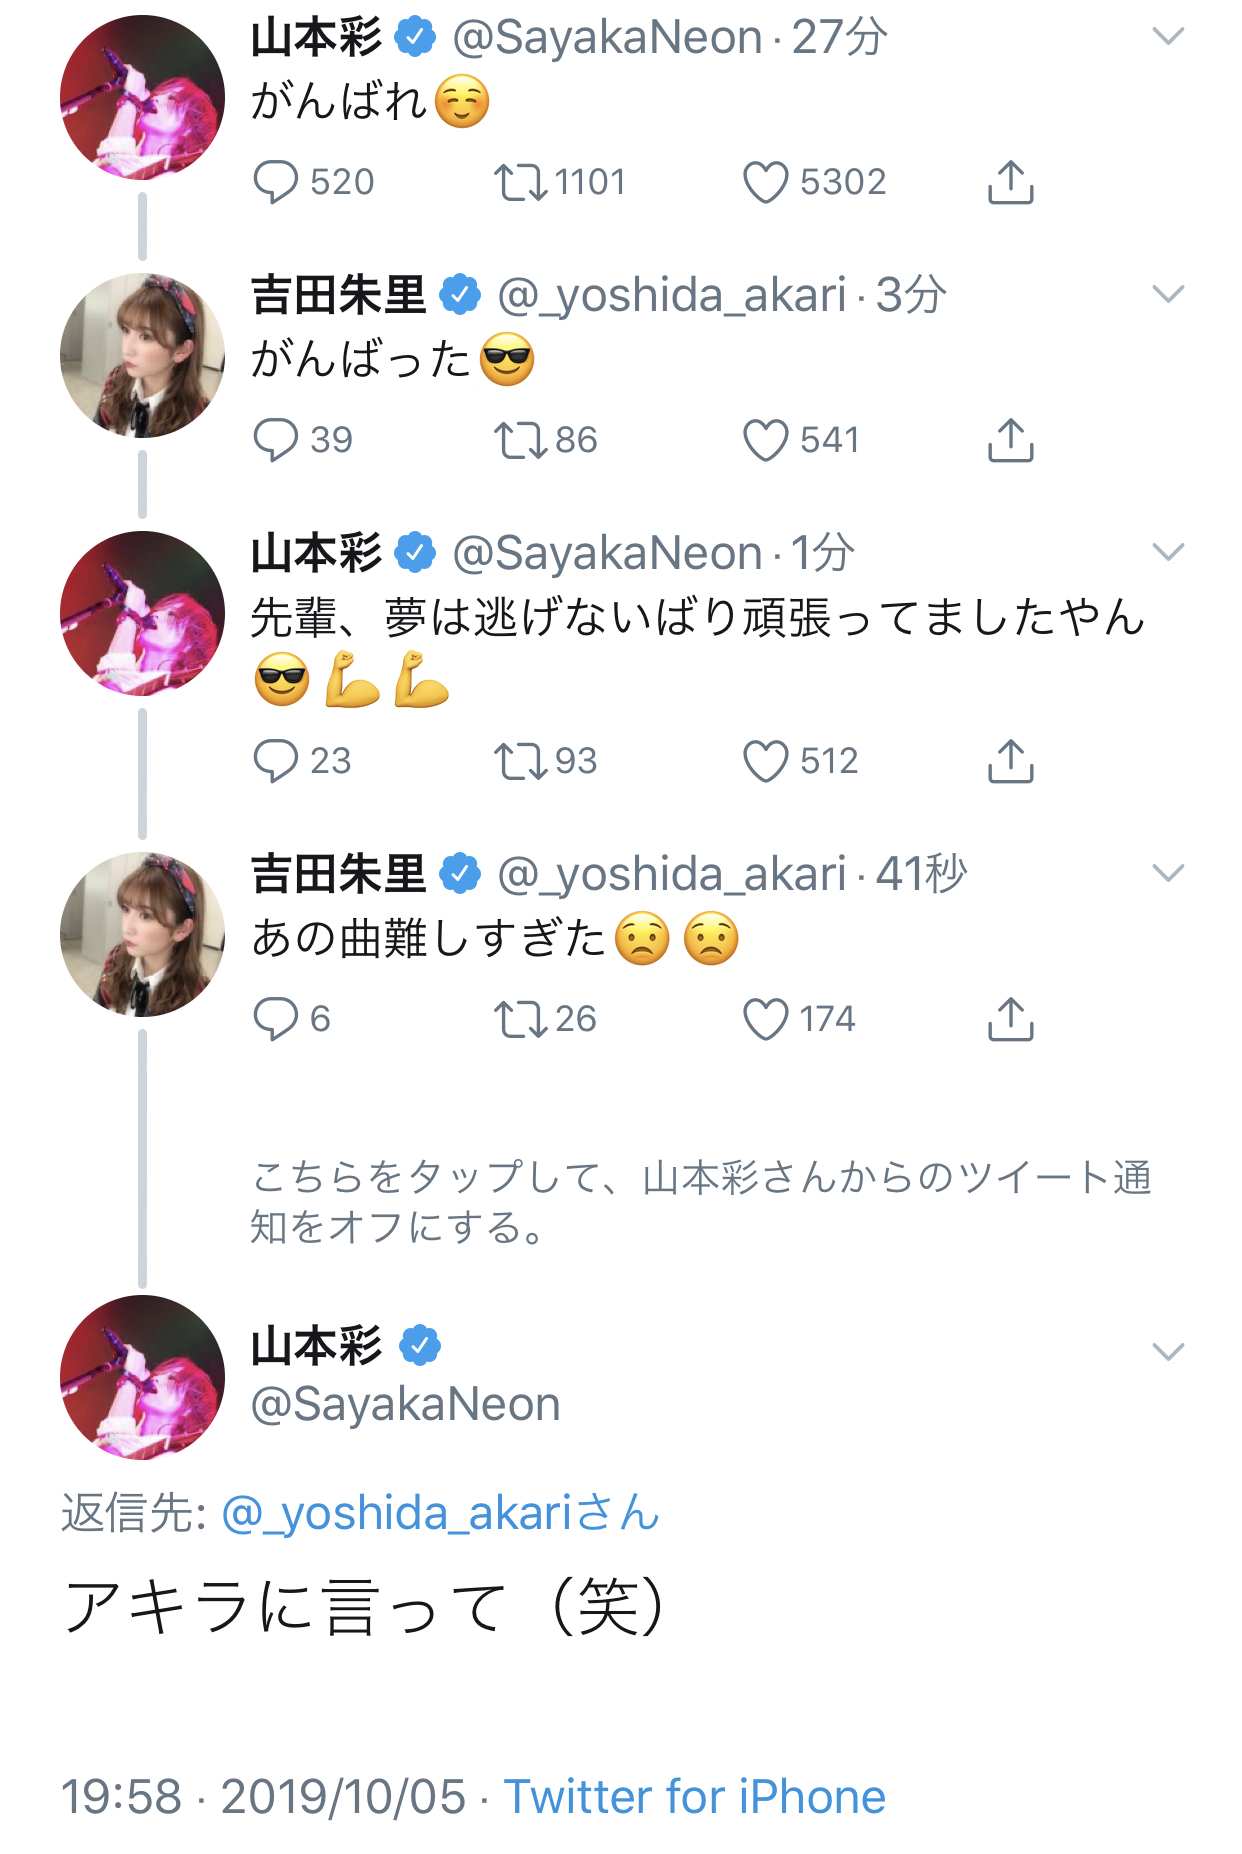Retweet the tweet with 93 retweets
1242x1854 pixels.
(x=520, y=761)
